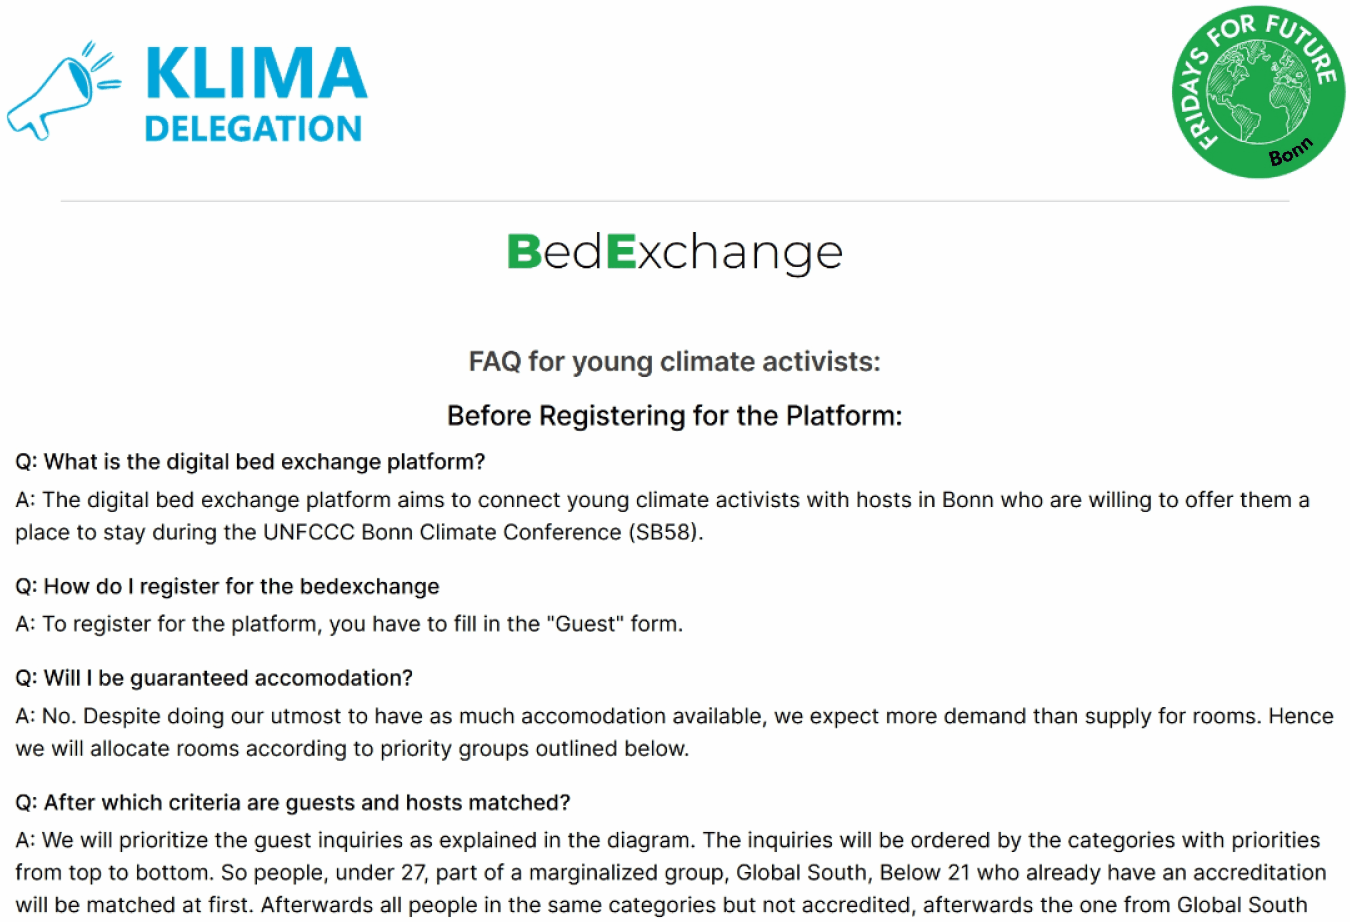
Task: Click the BedExchange logo title
Action: tap(674, 252)
